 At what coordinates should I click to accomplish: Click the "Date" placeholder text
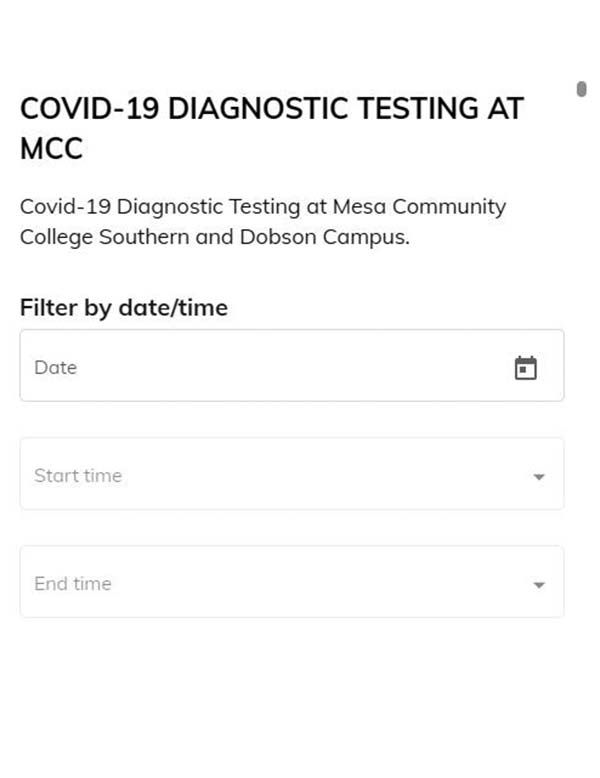coord(56,367)
